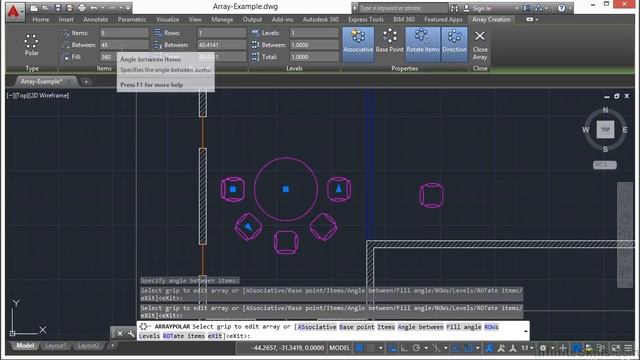Switch to the Layout1 tab
The height and width of the screenshot is (360, 640).
[x=56, y=346]
